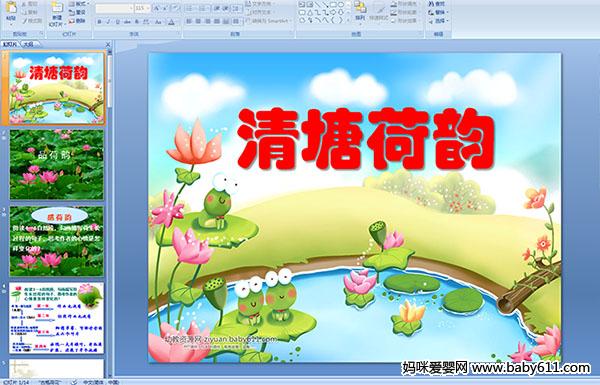Viewport: 600px width, 385px height.
Task: Click the Paste clipboard icon
Action: click(11, 8)
